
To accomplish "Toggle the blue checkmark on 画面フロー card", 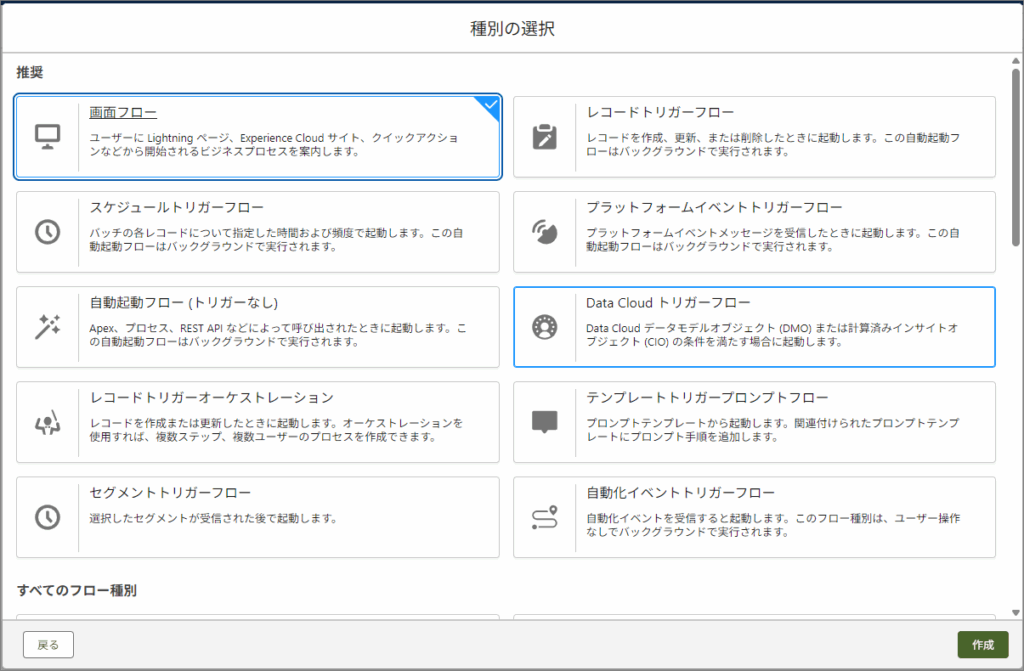I will point(490,104).
